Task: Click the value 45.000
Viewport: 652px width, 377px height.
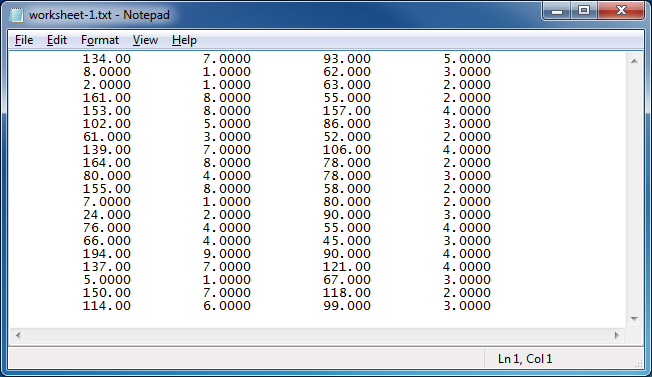Action: pos(347,240)
